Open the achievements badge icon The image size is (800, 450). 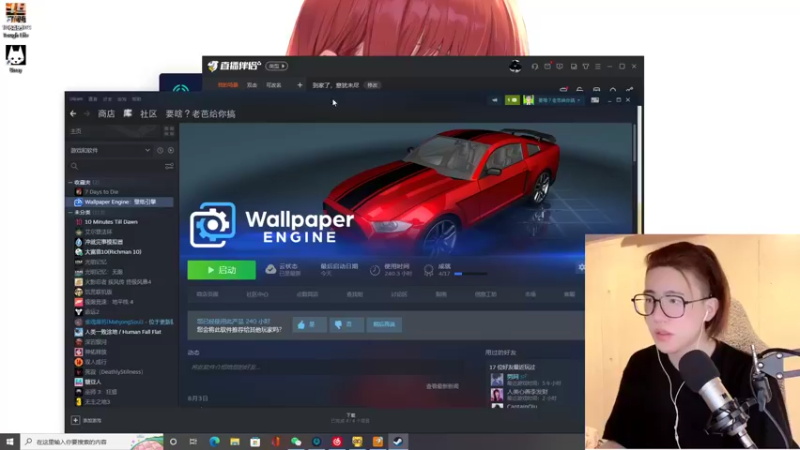(x=429, y=270)
